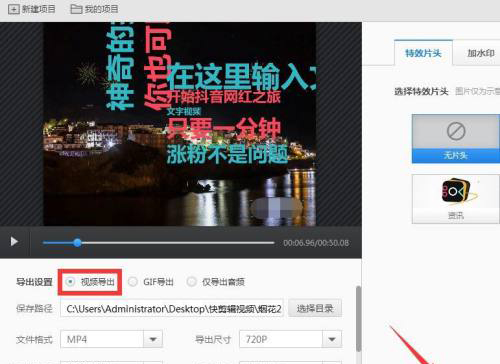
Task: Click the 新建项目 plus icon
Action: point(14,9)
